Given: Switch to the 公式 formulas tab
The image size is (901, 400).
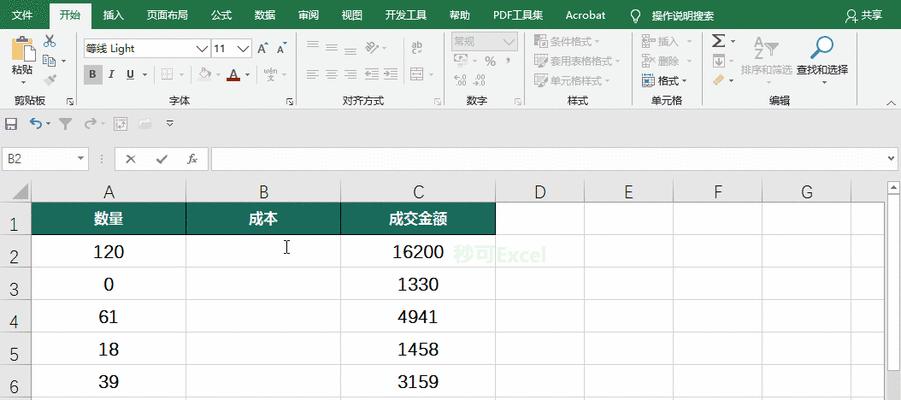Looking at the screenshot, I should 221,15.
